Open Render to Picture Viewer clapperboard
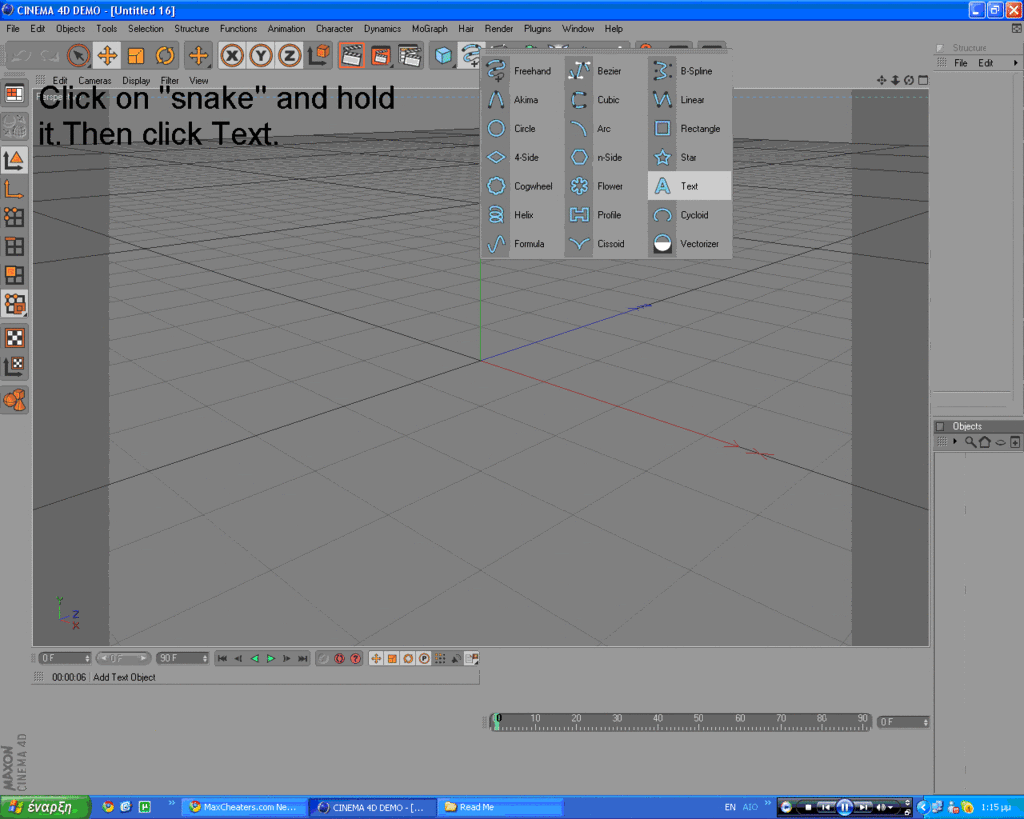The image size is (1024, 819). point(380,56)
